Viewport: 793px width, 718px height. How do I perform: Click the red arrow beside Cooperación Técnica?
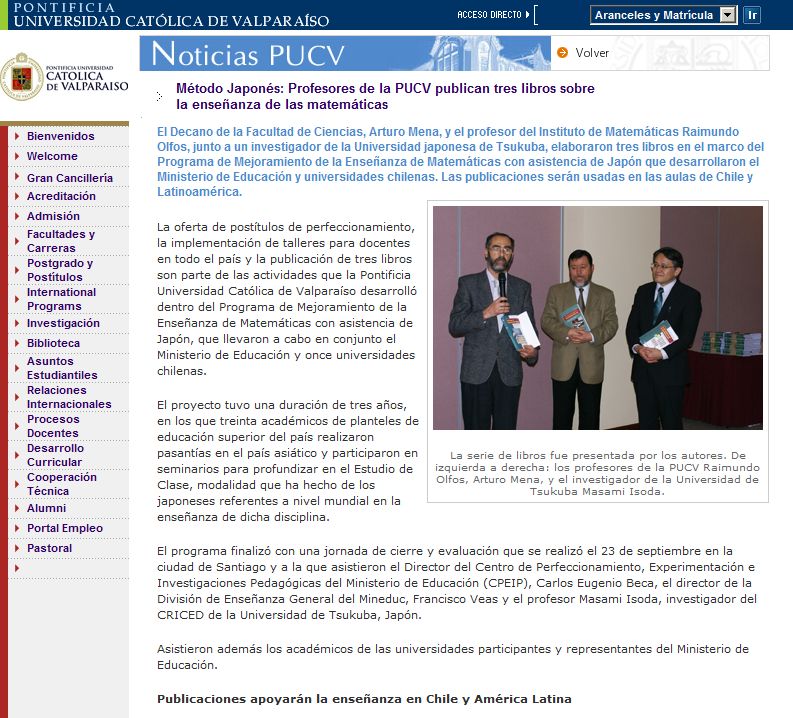pos(17,484)
